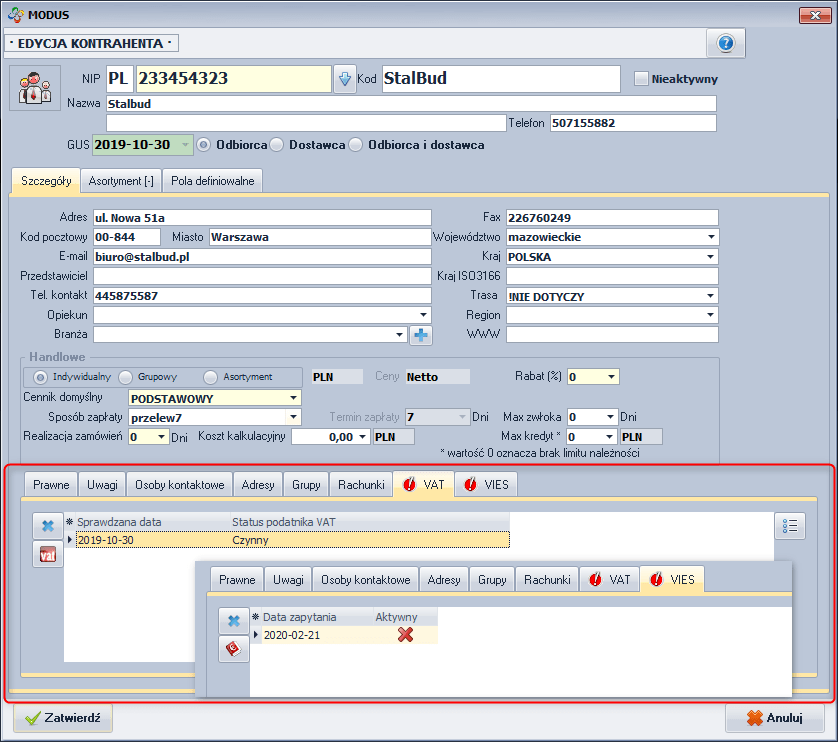The height and width of the screenshot is (742, 838).
Task: Open the Rabat percentage dropdown
Action: click(x=611, y=377)
